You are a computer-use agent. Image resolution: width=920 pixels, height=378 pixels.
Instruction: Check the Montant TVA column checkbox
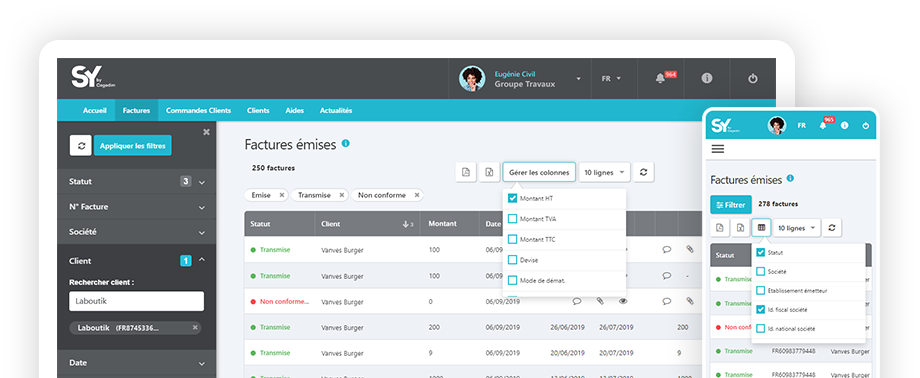coord(512,219)
